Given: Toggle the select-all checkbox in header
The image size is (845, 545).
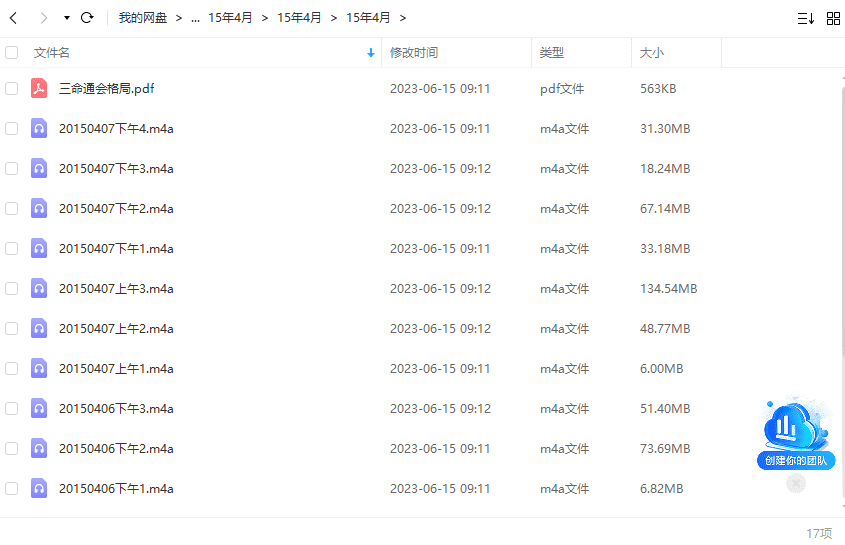Looking at the screenshot, I should (x=12, y=53).
